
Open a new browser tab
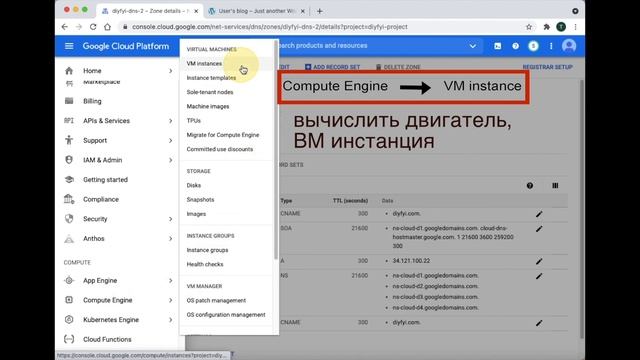coord(320,11)
